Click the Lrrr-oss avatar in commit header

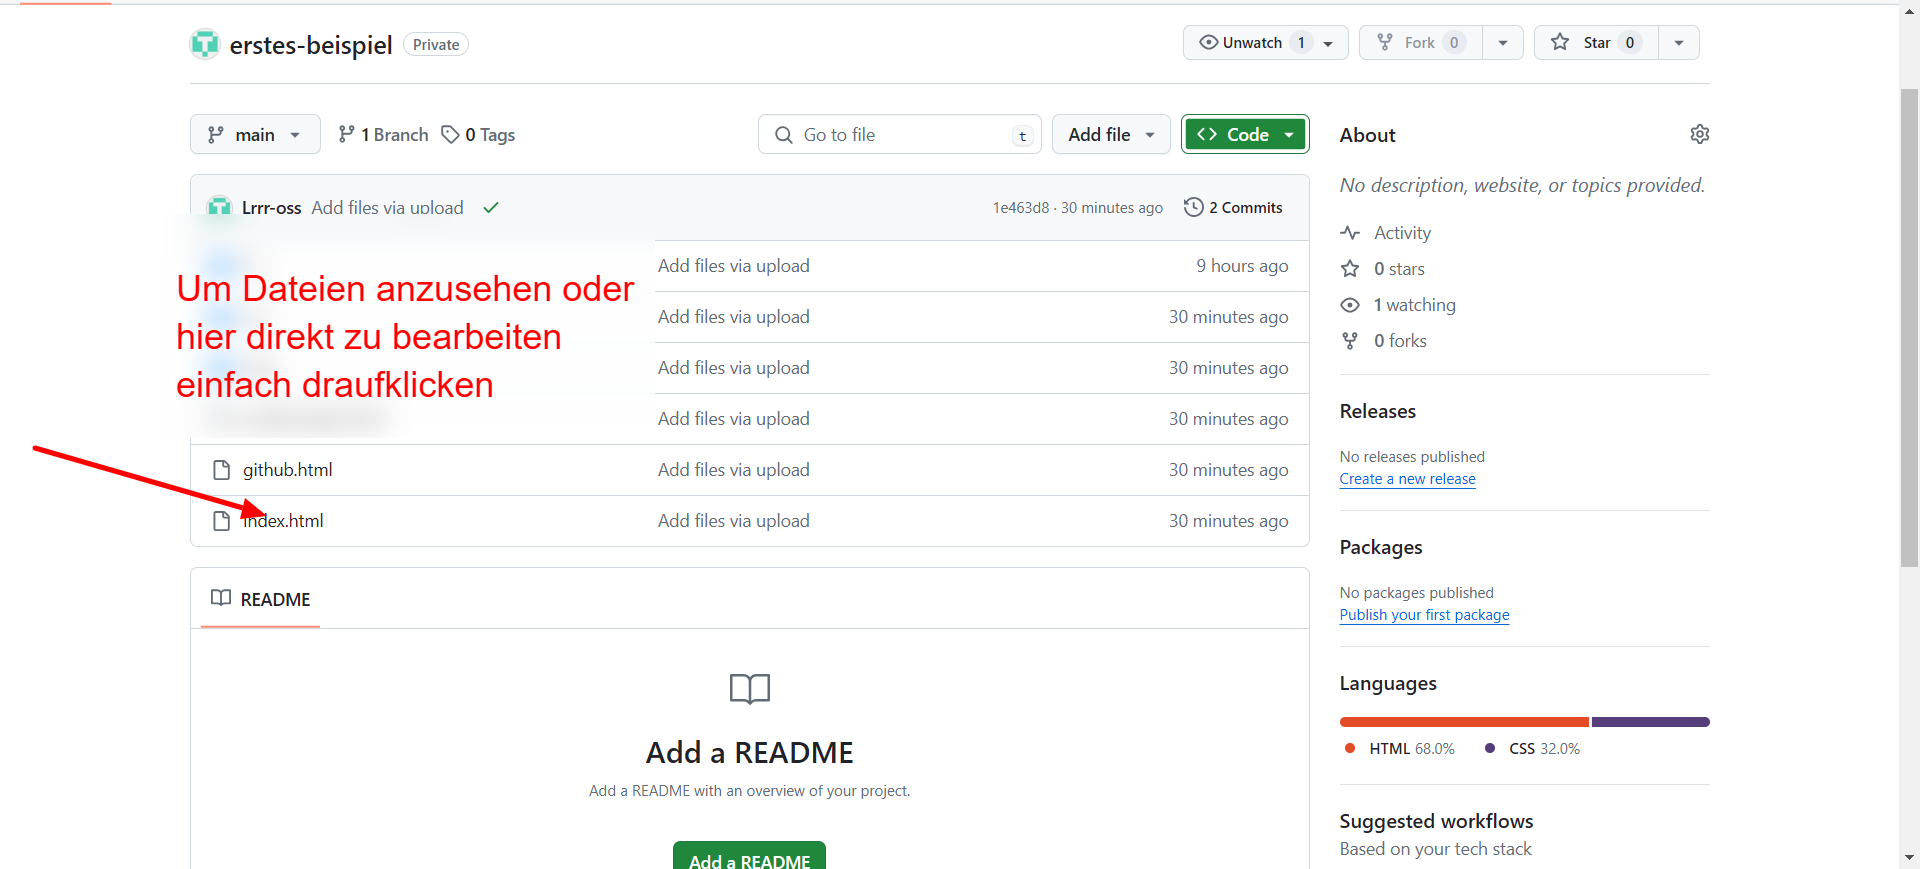[219, 206]
